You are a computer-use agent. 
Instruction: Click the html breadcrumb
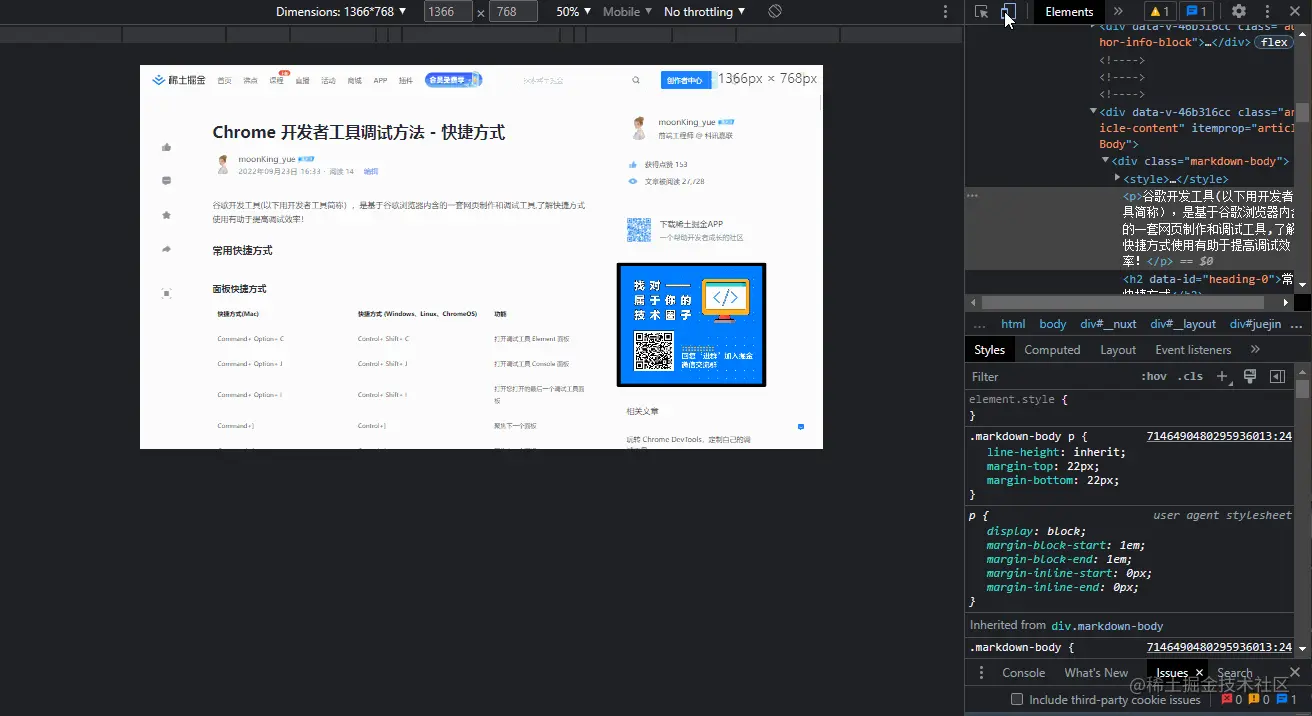click(1013, 324)
